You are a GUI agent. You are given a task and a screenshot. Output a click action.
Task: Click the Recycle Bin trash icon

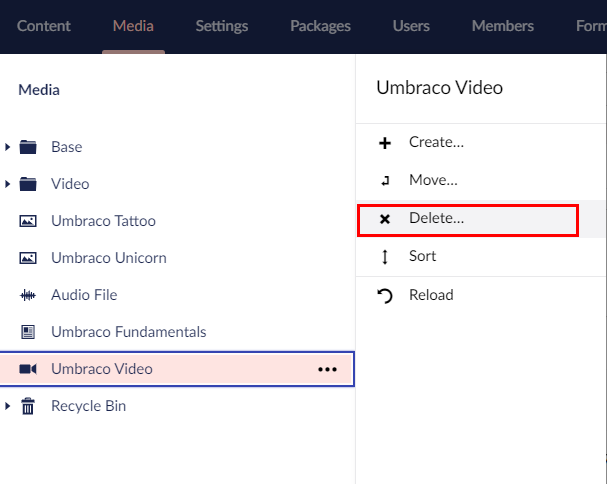[28, 406]
